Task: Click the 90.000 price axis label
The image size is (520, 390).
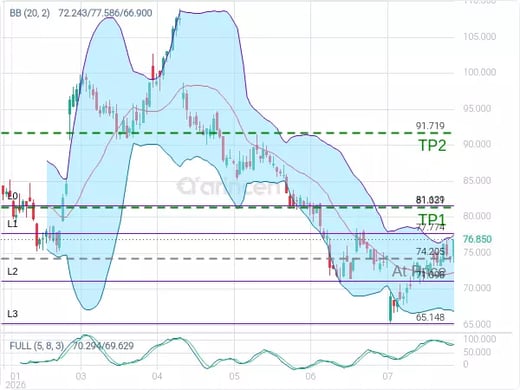Action: pyautogui.click(x=477, y=144)
